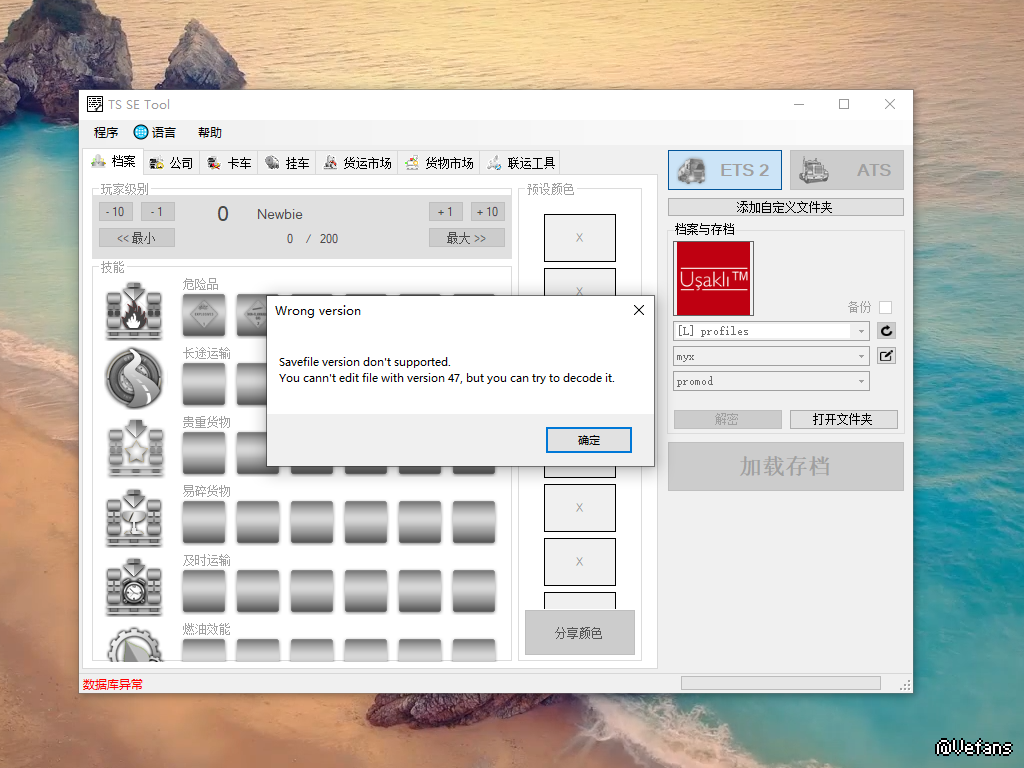The height and width of the screenshot is (768, 1024).
Task: Toggle the 备份 backup checkbox
Action: tap(885, 308)
